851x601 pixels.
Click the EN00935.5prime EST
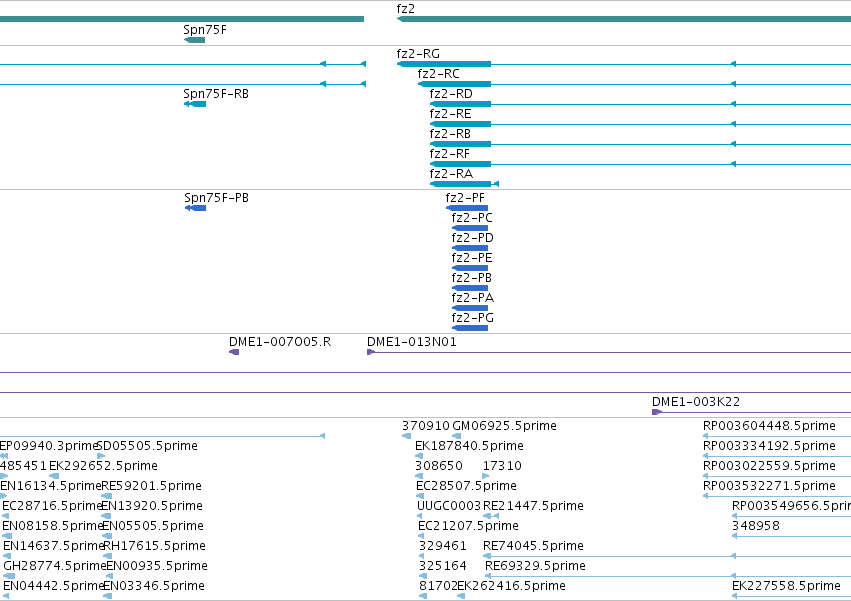tap(111, 576)
